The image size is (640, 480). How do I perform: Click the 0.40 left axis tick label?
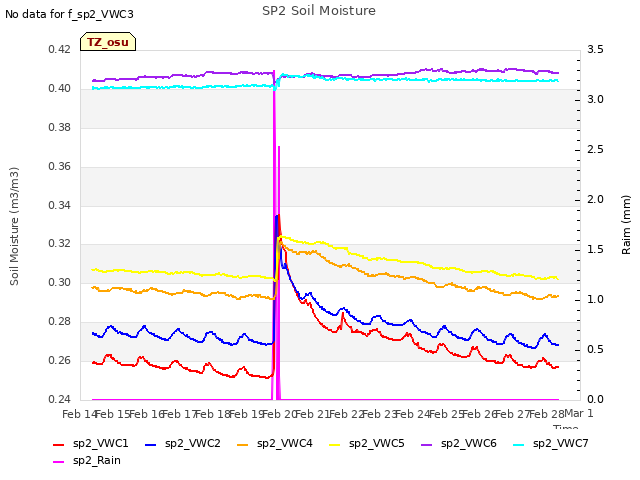coord(59,88)
